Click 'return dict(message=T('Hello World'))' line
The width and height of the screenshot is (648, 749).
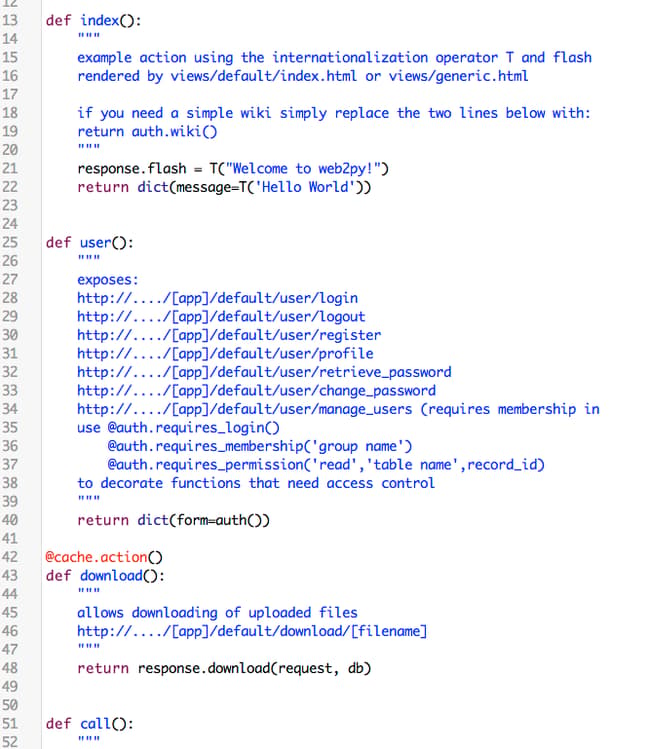(x=224, y=187)
